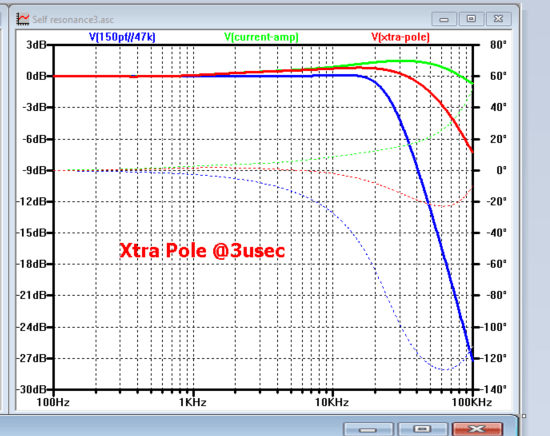
Task: Close the background window with red X
Action: (x=477, y=429)
